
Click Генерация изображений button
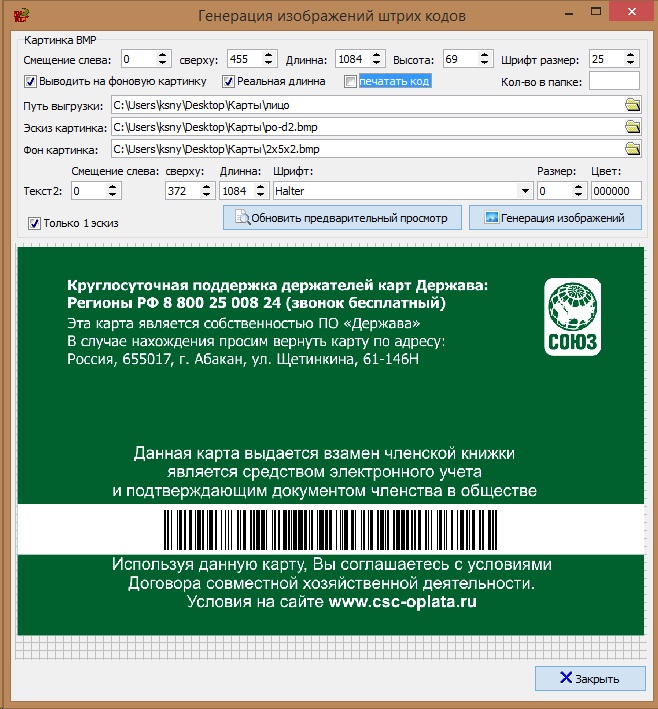(x=555, y=218)
